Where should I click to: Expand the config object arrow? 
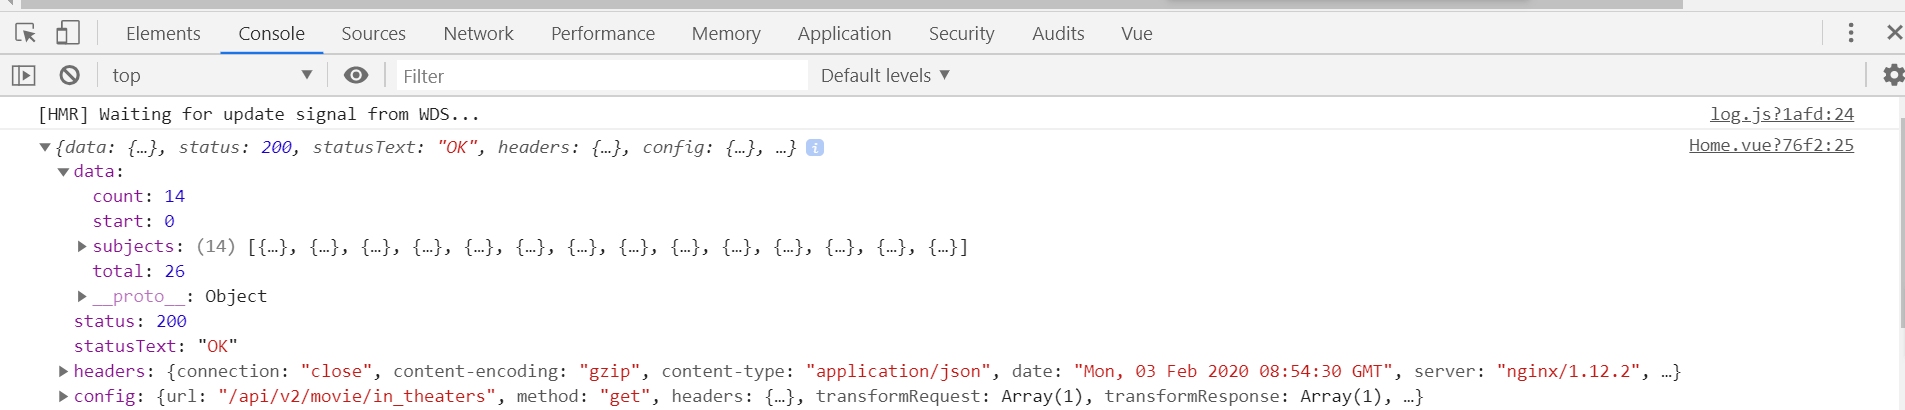point(63,396)
